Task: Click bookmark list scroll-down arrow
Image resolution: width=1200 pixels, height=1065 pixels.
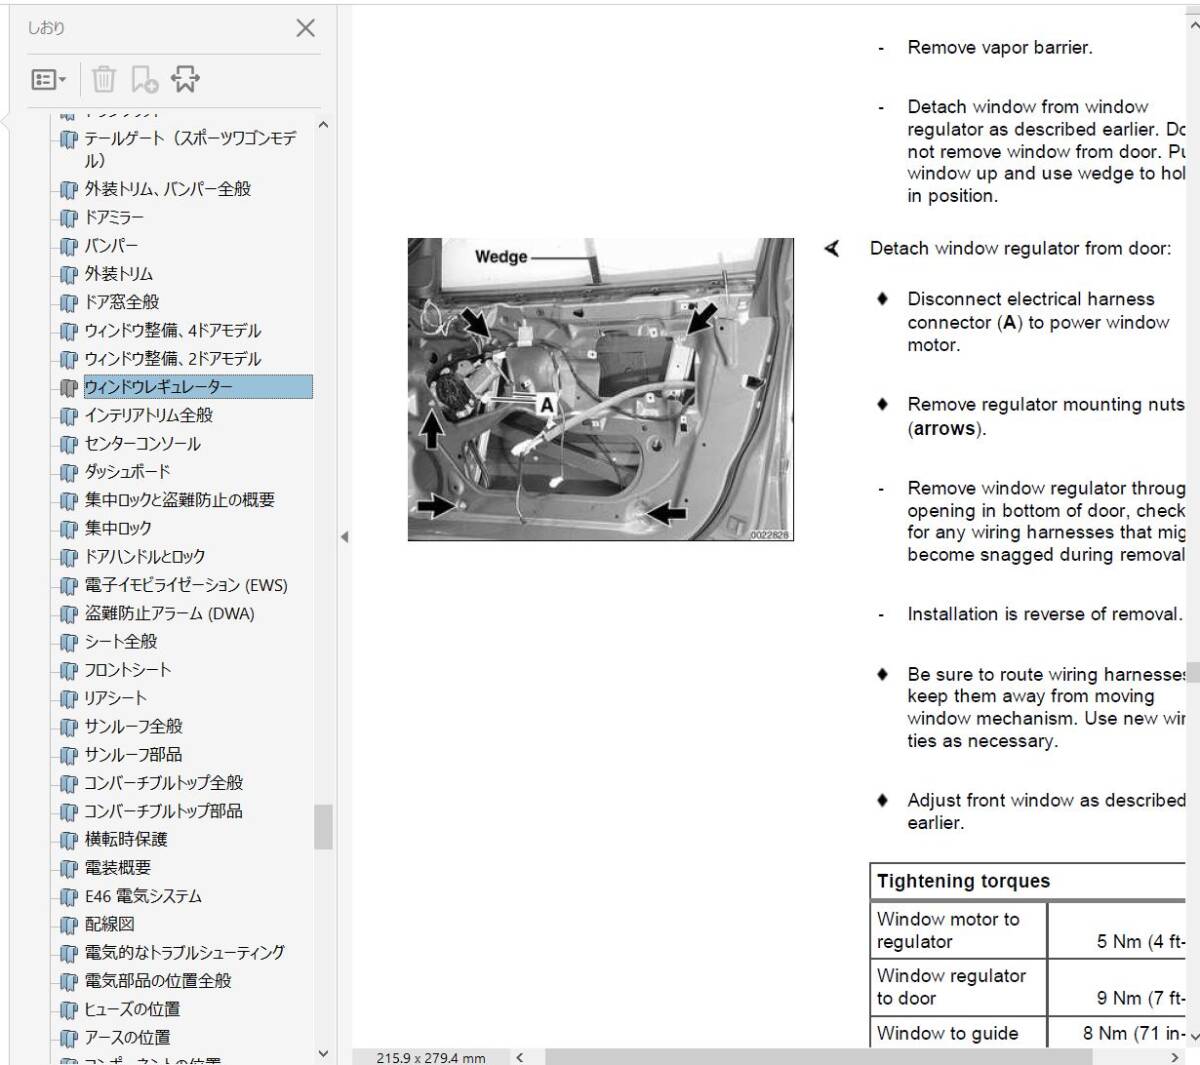Action: [x=323, y=1053]
